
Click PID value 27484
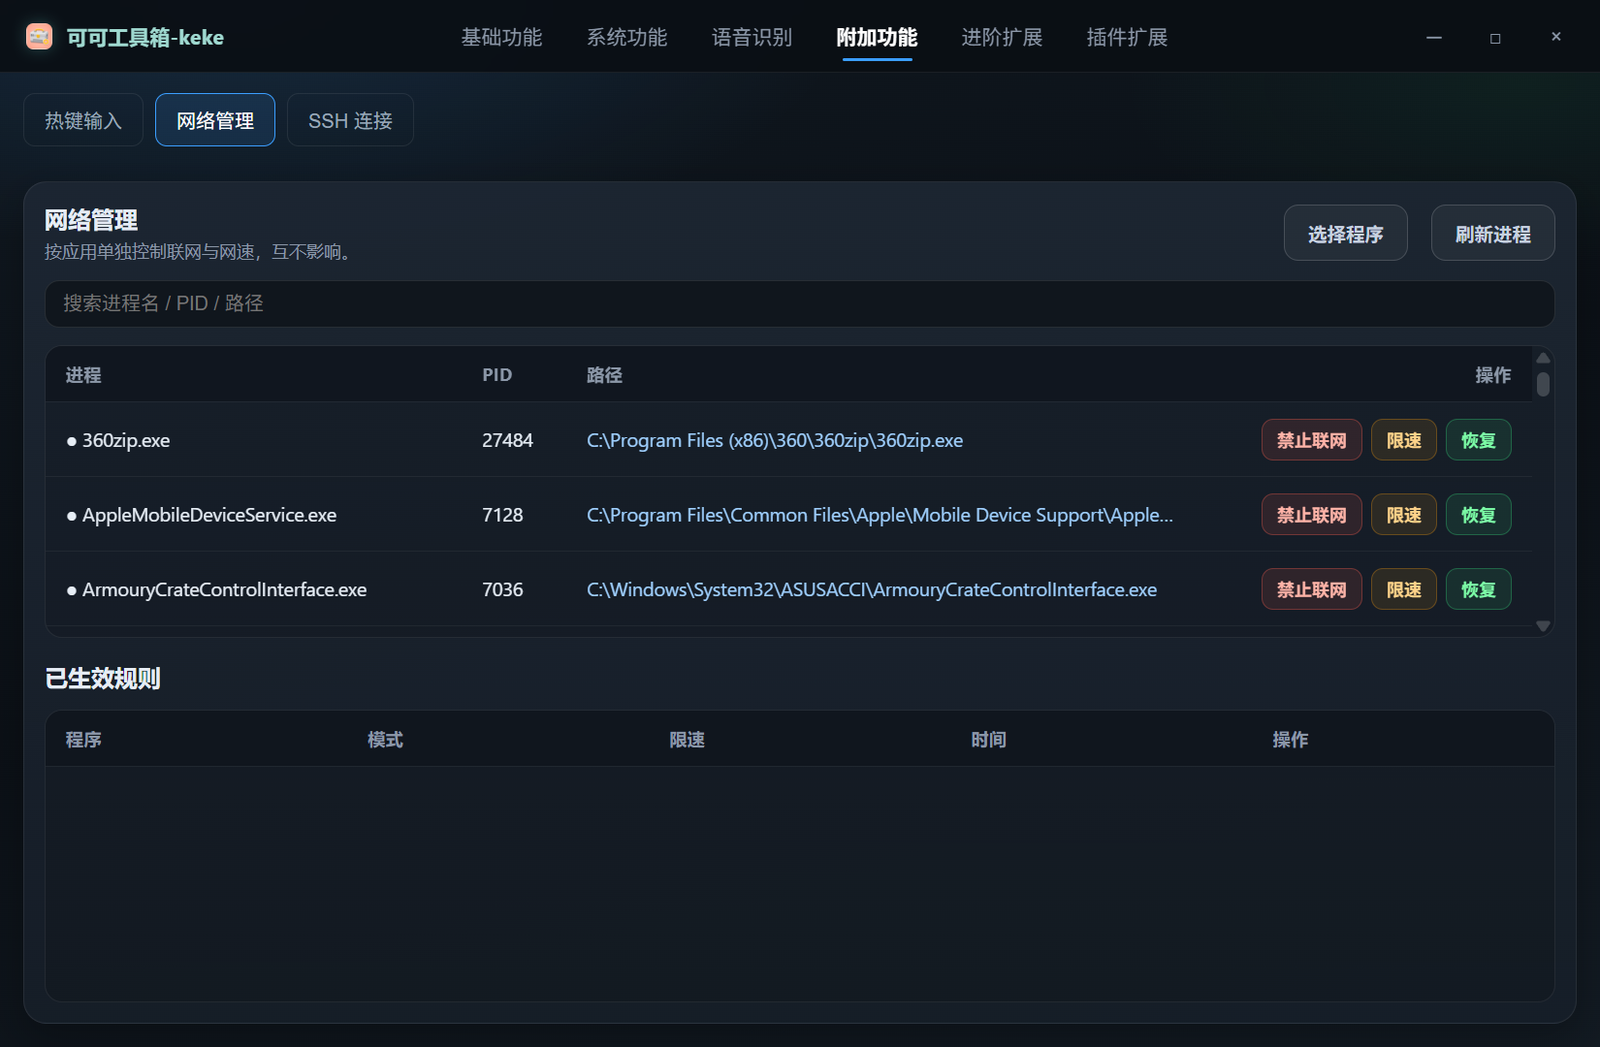(508, 441)
